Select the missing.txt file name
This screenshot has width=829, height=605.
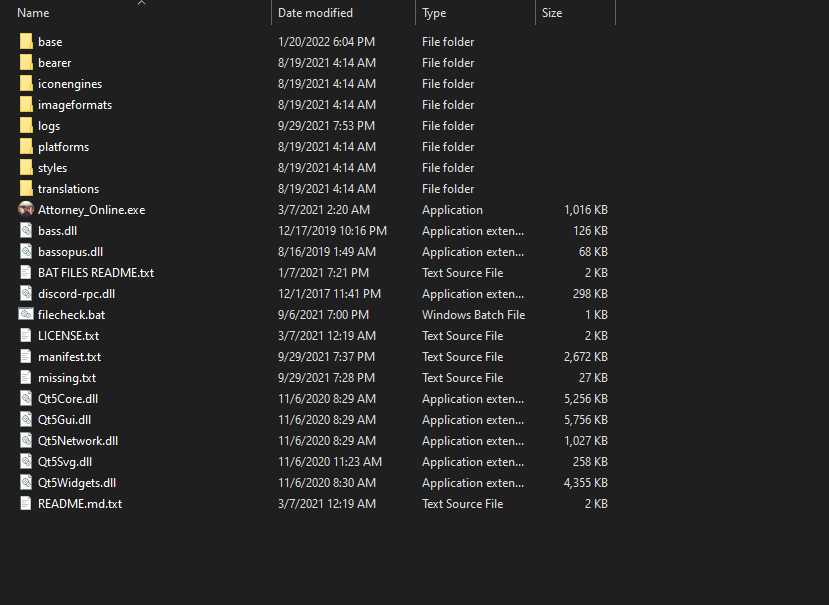coord(67,378)
